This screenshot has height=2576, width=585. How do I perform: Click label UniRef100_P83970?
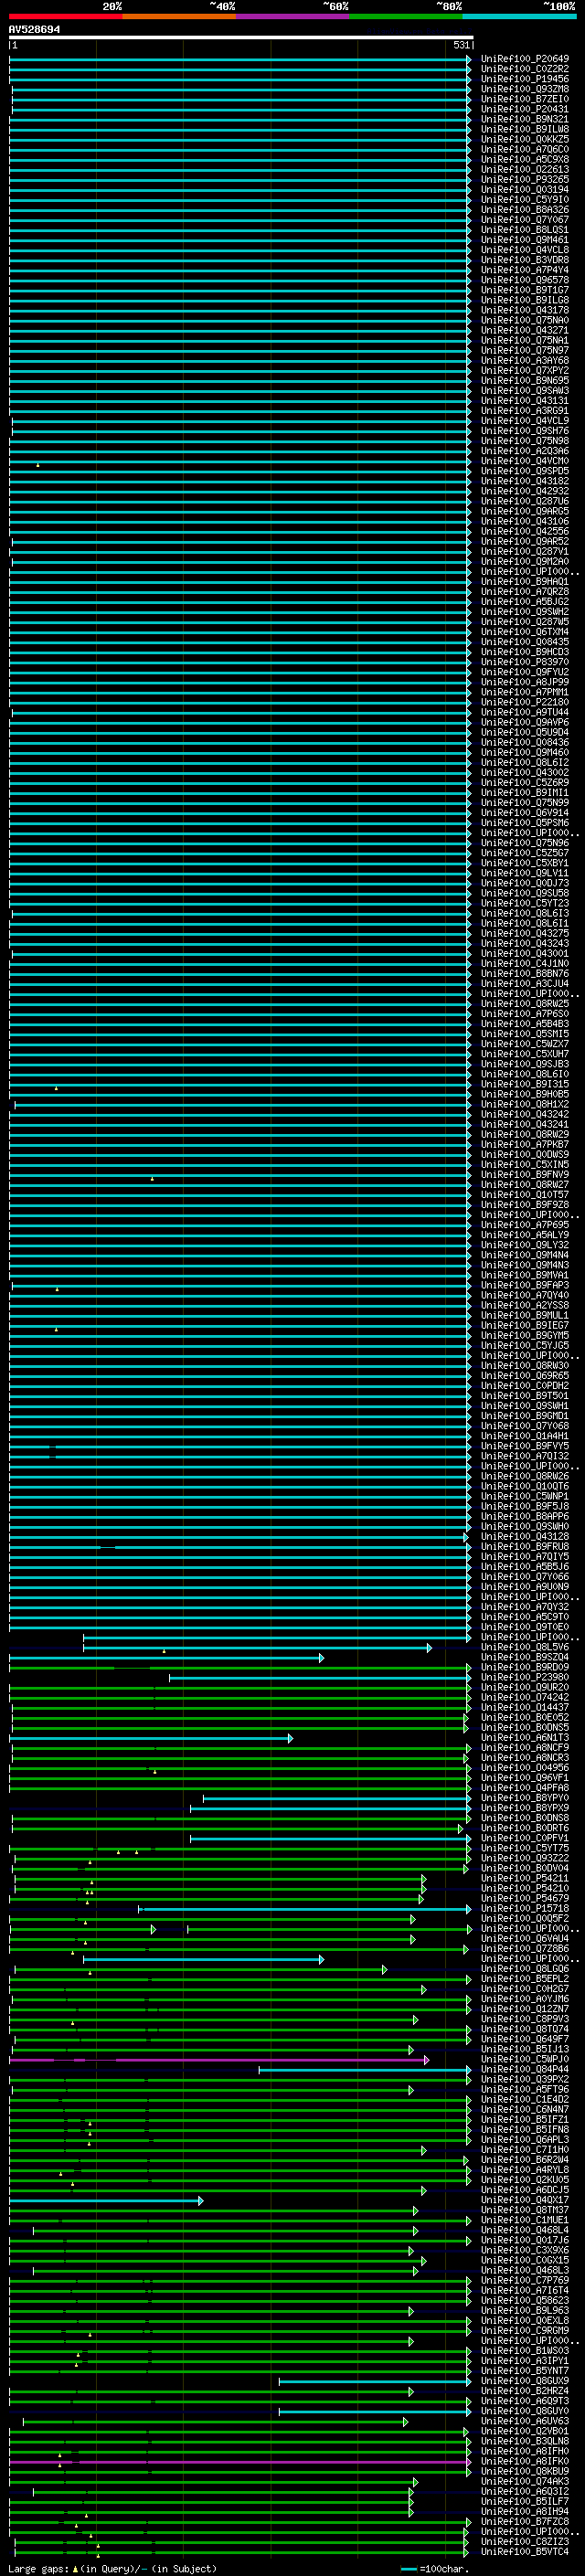tap(525, 662)
